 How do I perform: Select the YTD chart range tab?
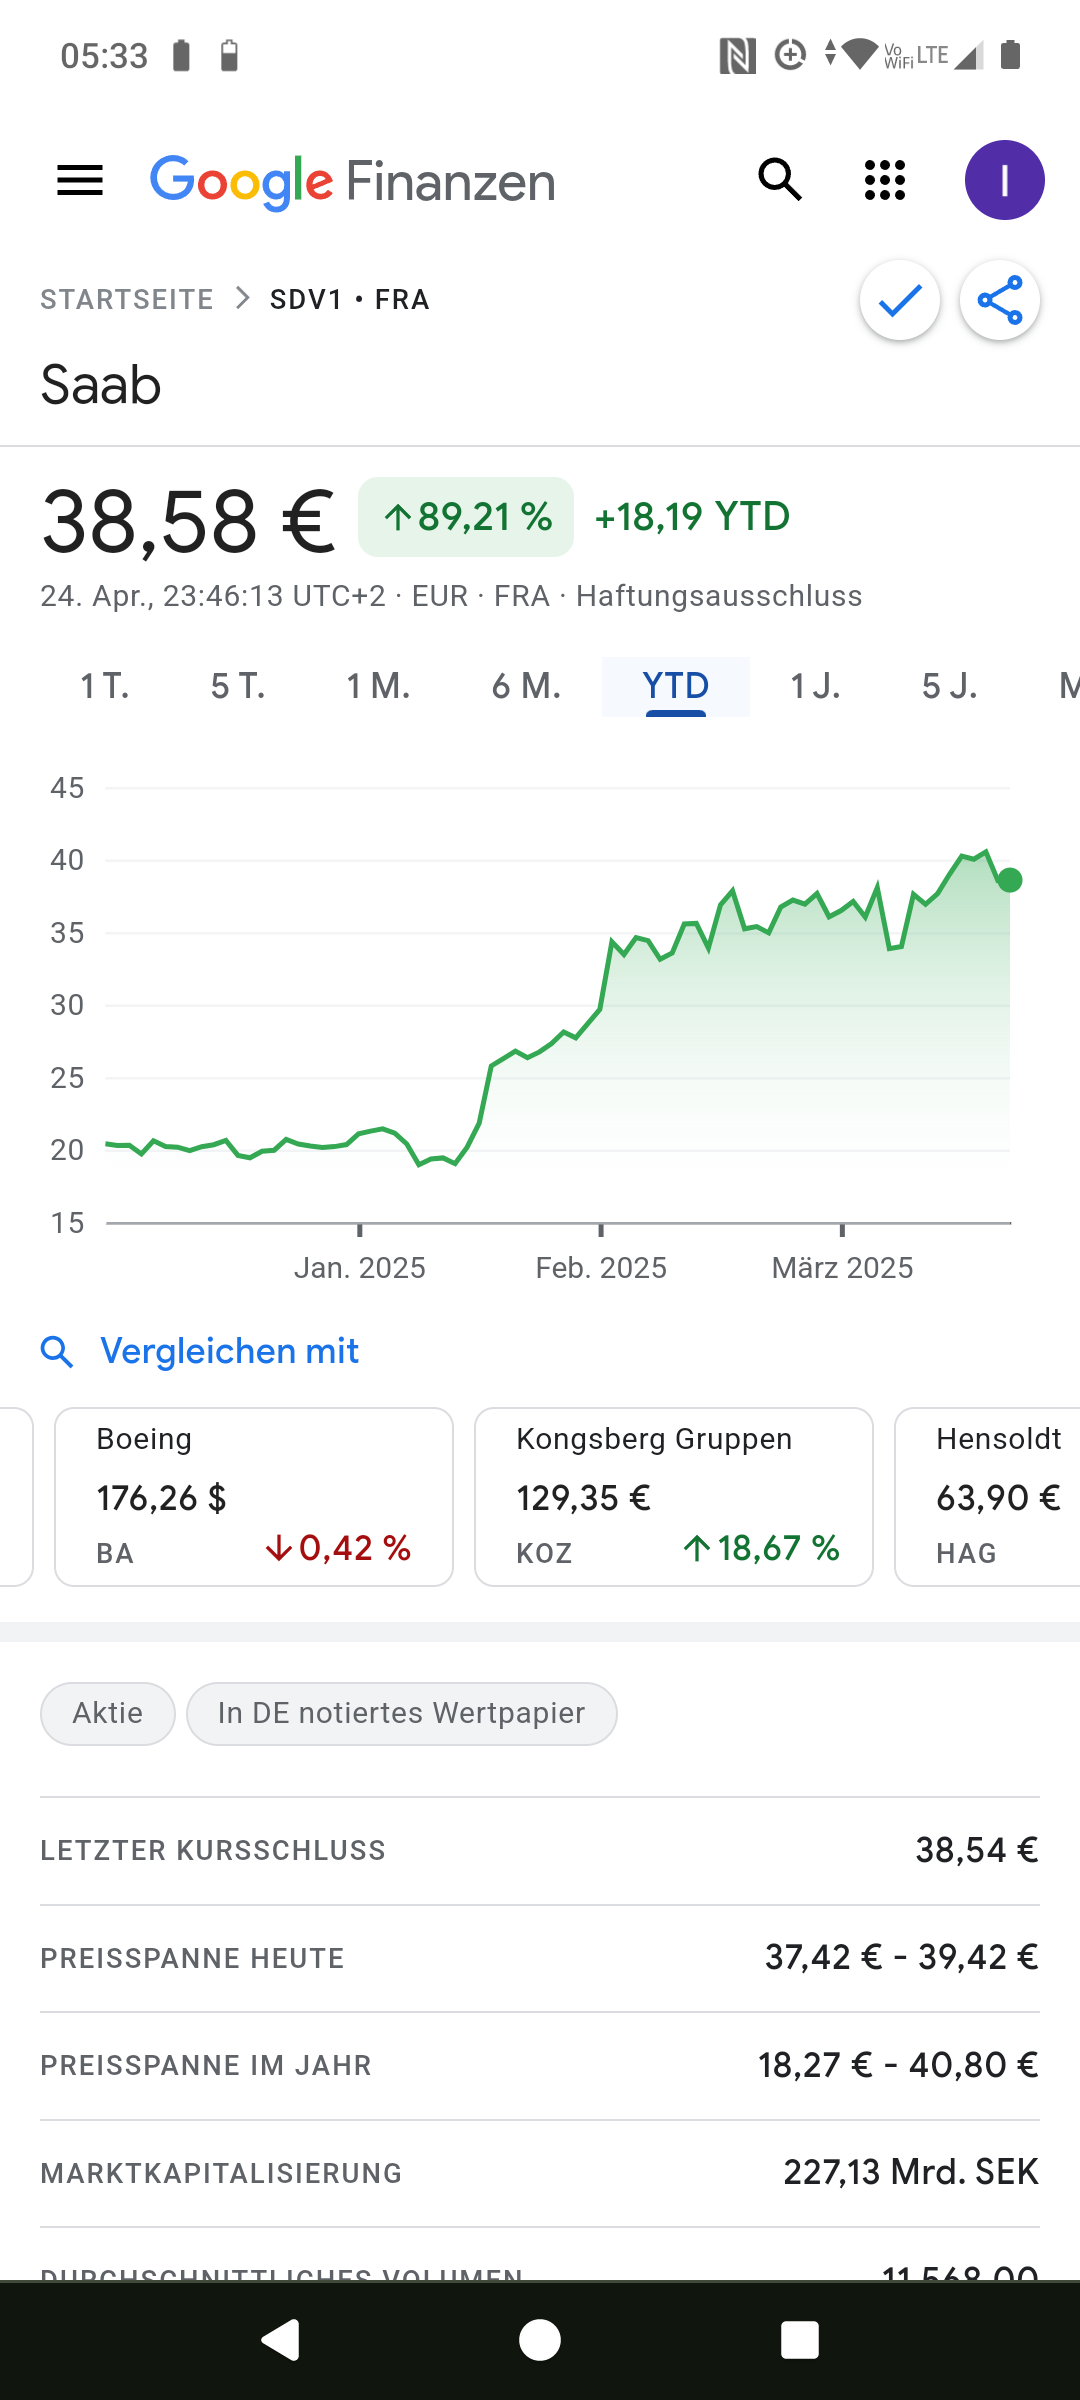pyautogui.click(x=676, y=687)
